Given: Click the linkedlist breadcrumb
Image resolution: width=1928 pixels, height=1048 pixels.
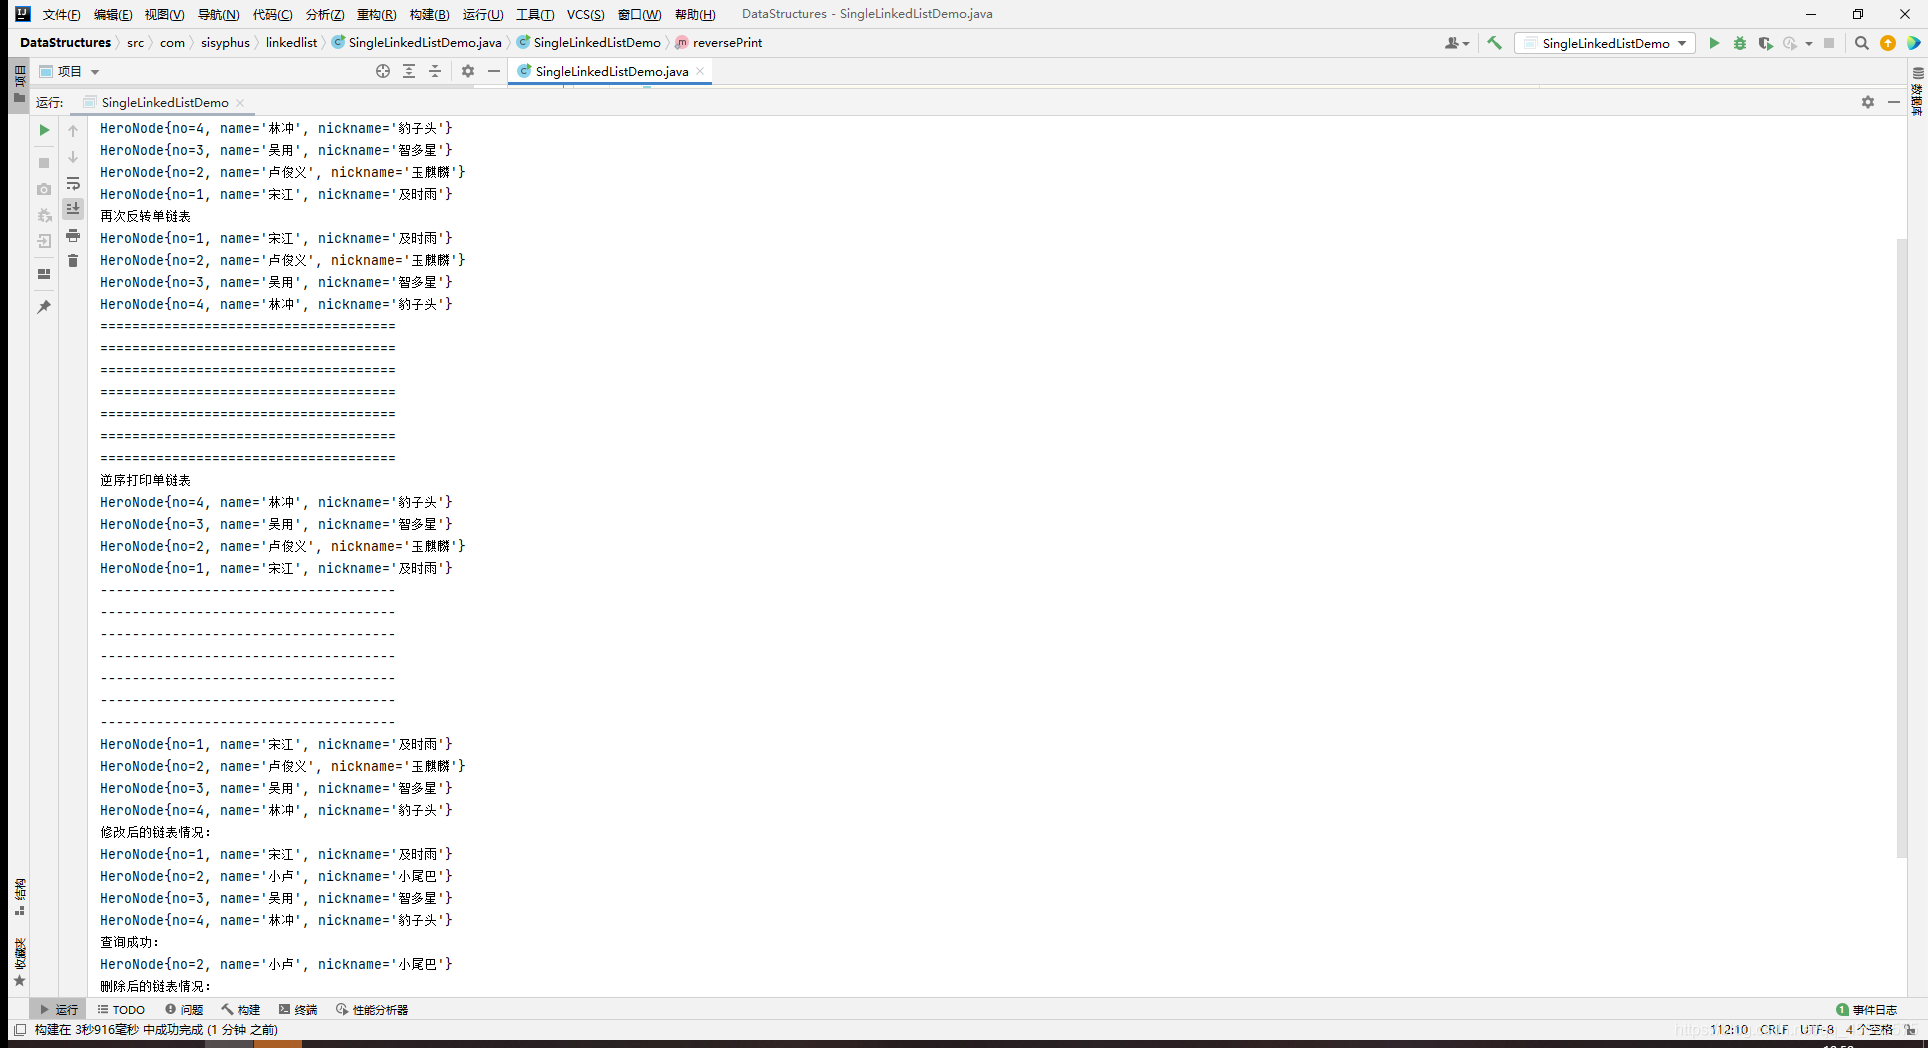Looking at the screenshot, I should [291, 42].
